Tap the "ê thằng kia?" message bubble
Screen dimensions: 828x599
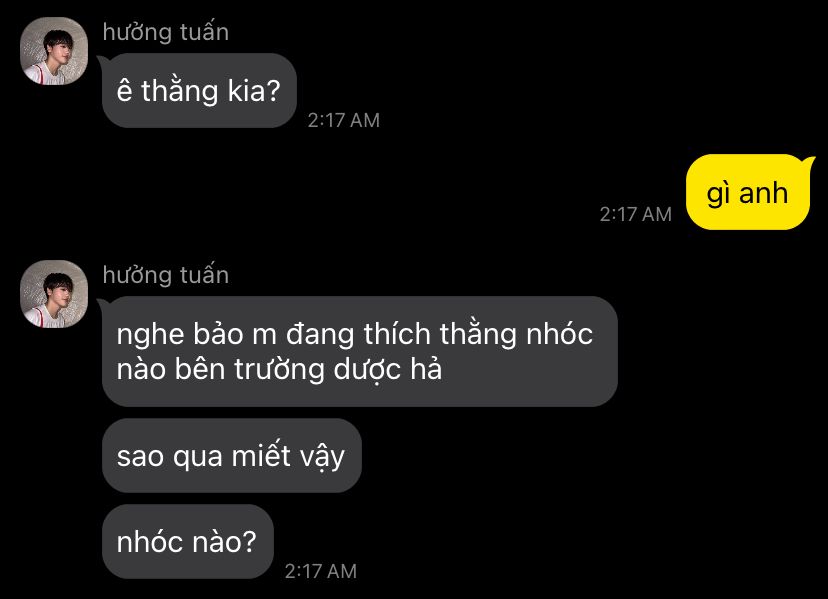point(199,90)
